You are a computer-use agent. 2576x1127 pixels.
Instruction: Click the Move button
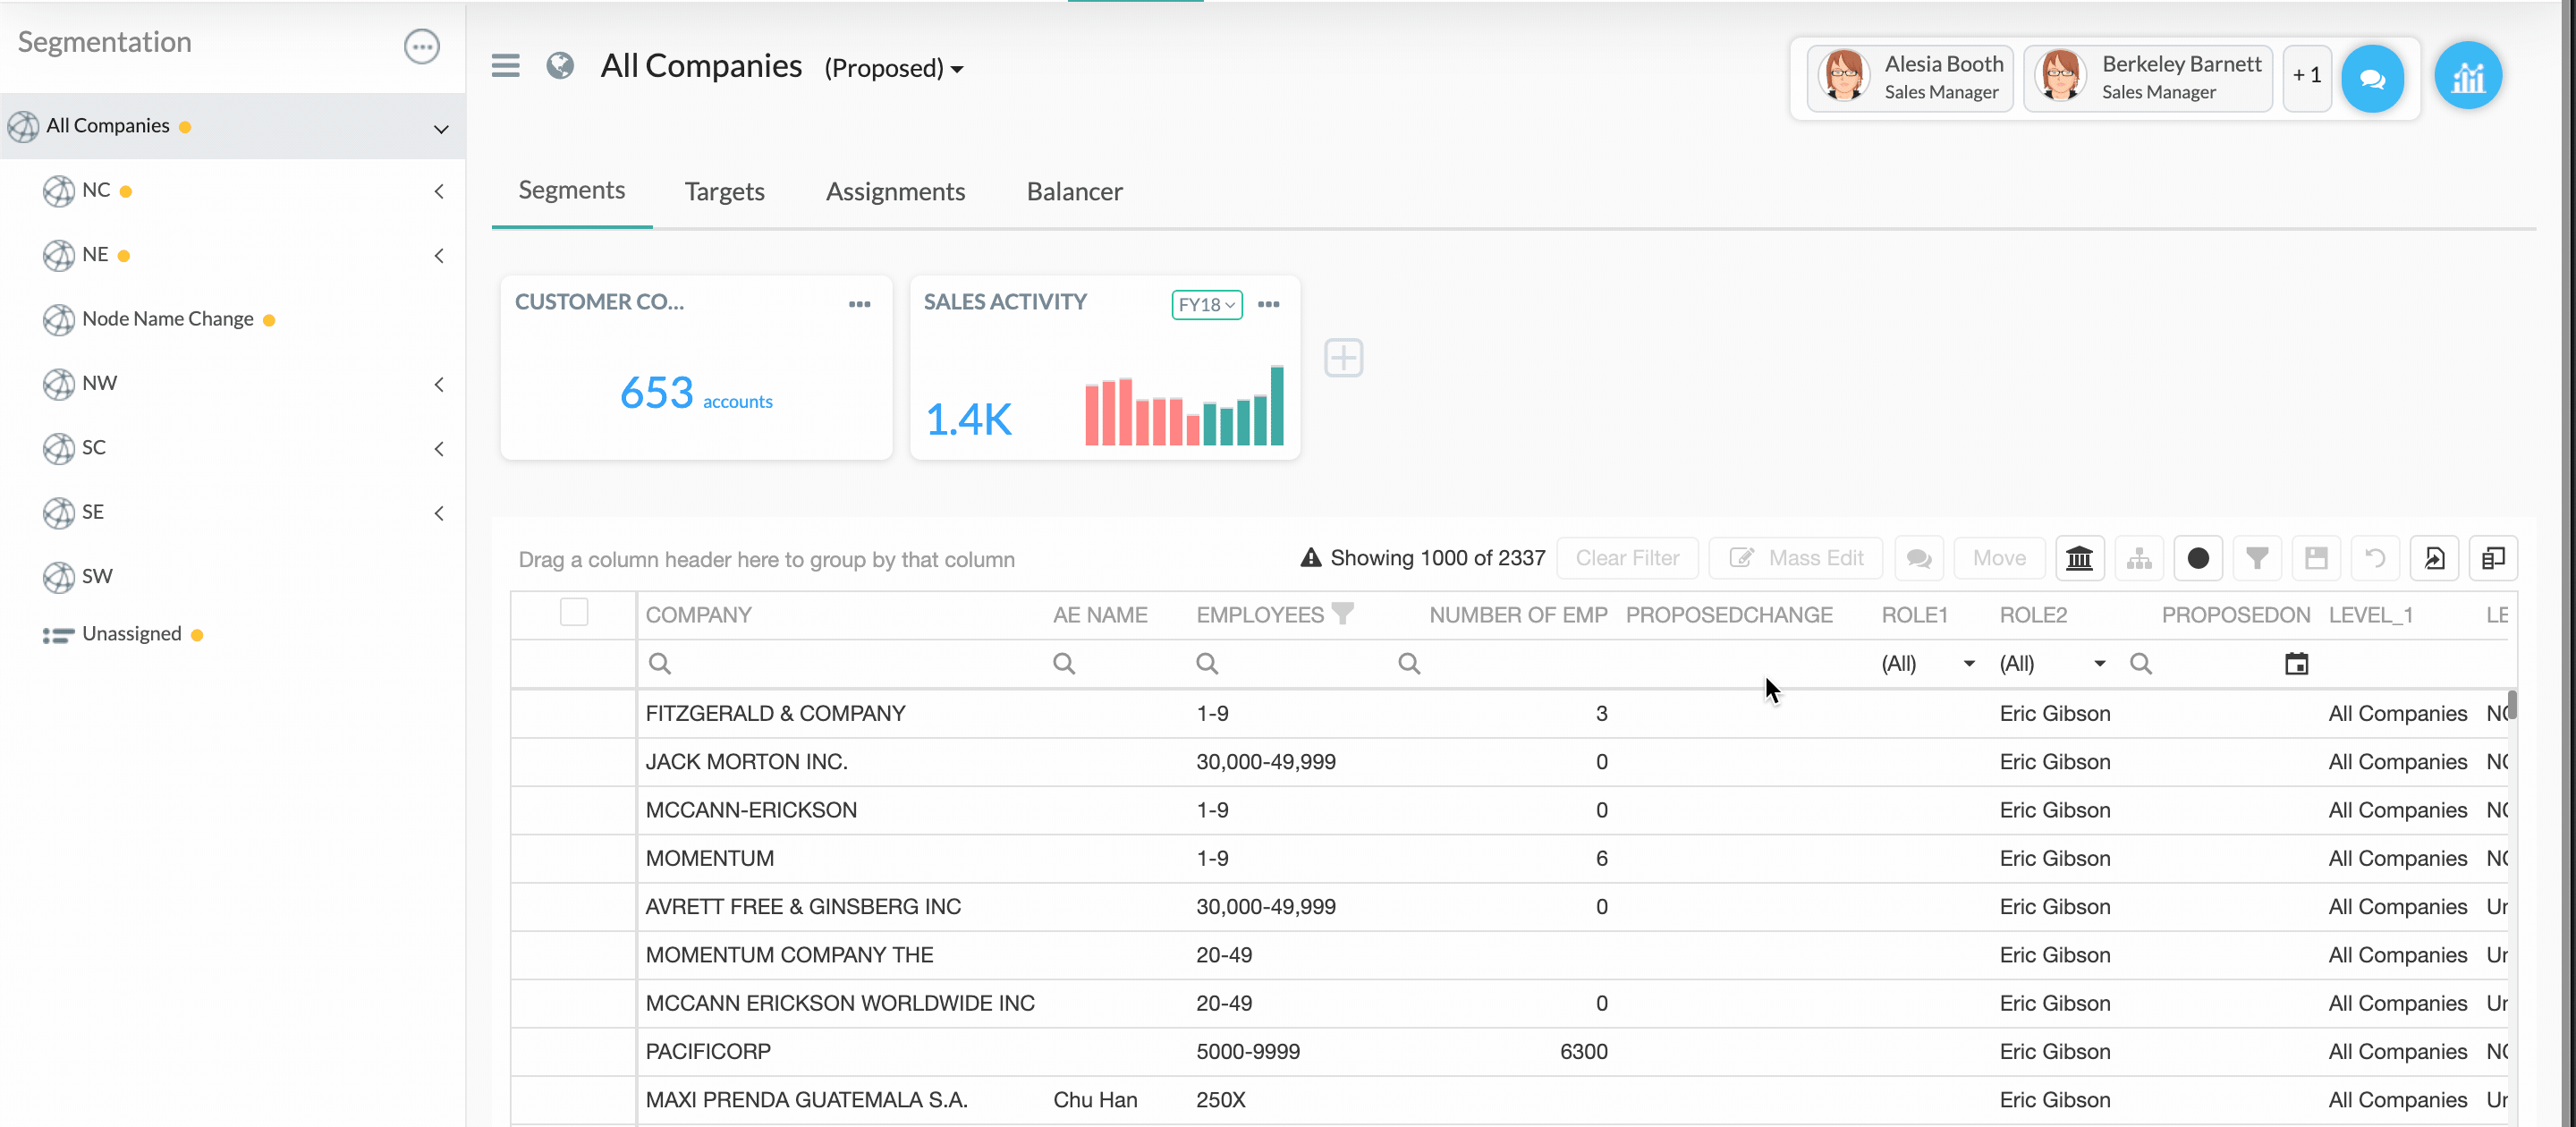click(1998, 558)
